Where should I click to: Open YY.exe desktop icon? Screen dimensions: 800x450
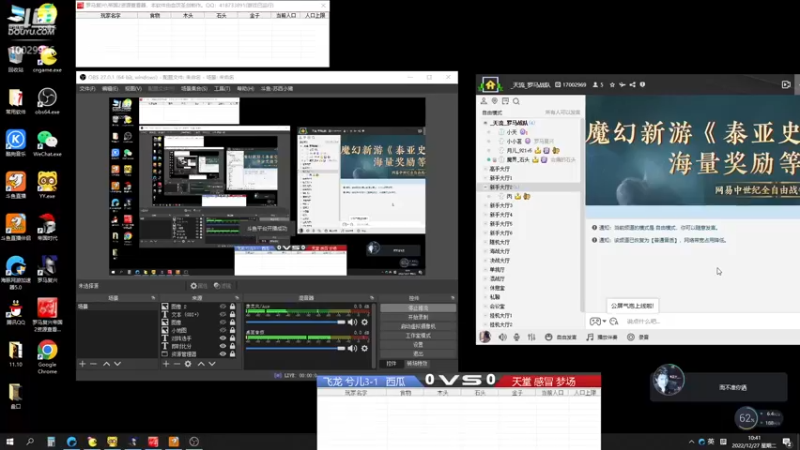tap(47, 185)
